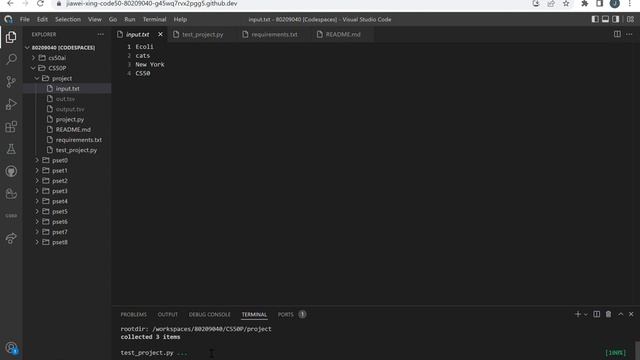Open the Run and Debug view
This screenshot has width=640, height=360.
click(x=11, y=104)
